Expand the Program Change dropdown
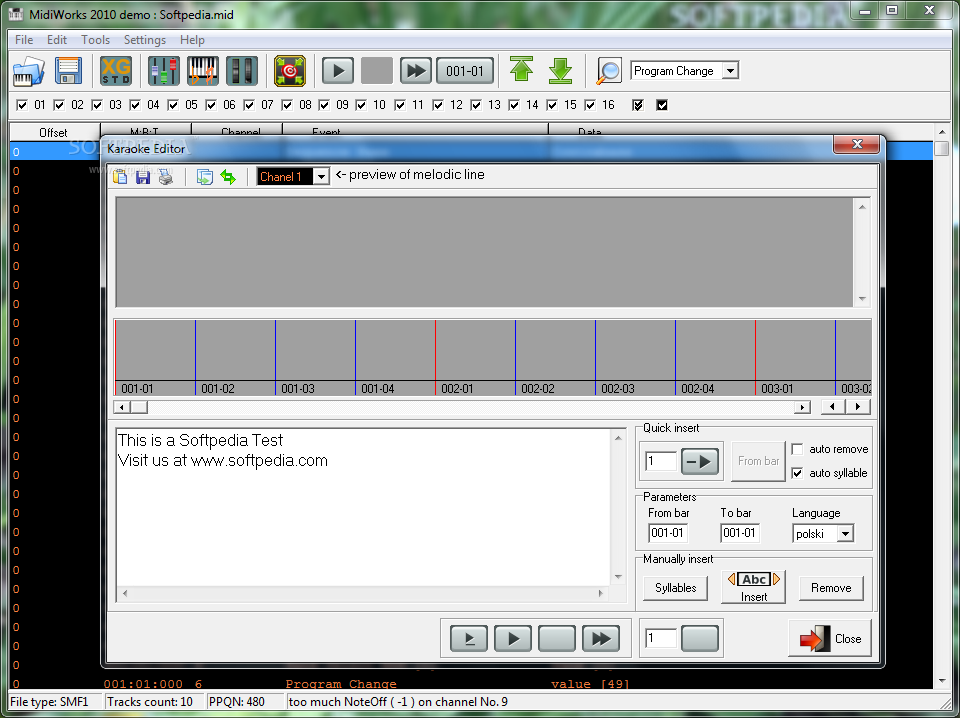The height and width of the screenshot is (718, 960). (x=730, y=71)
